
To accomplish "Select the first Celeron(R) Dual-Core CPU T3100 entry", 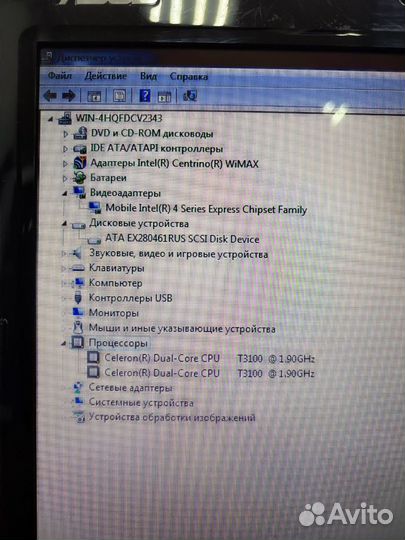I will (x=209, y=358).
